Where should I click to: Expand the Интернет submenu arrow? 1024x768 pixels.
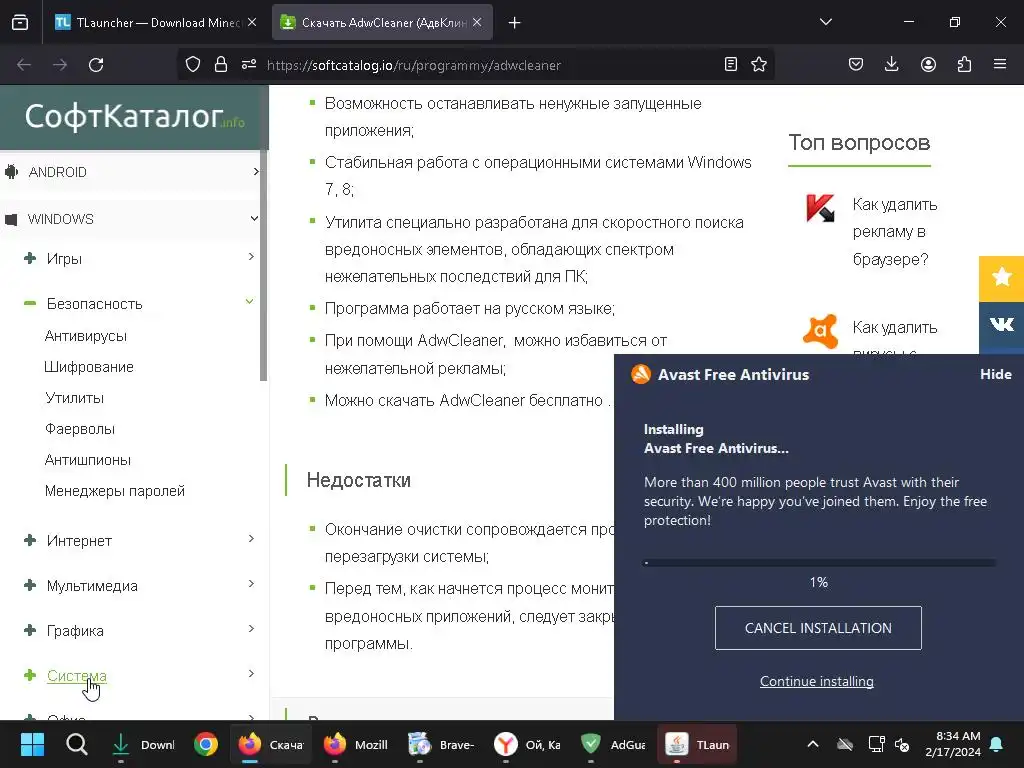click(251, 539)
